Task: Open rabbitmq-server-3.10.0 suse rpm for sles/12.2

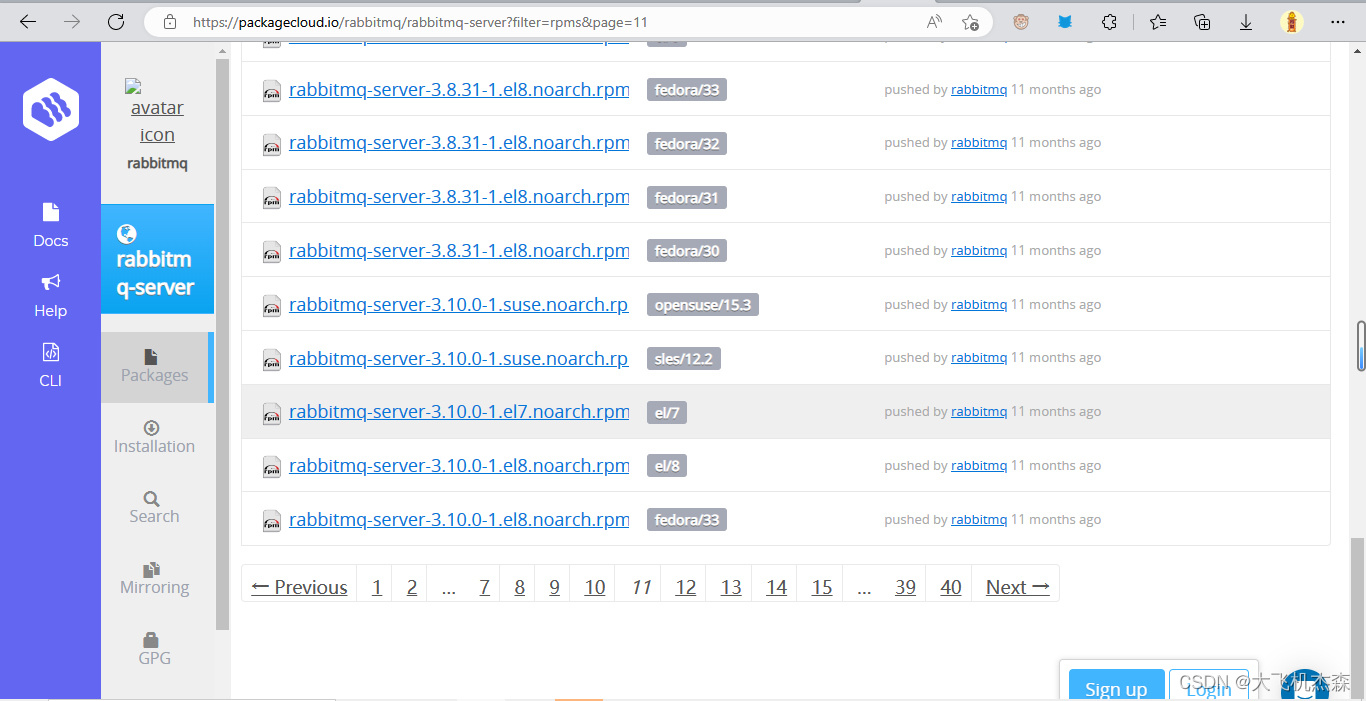Action: pos(459,358)
